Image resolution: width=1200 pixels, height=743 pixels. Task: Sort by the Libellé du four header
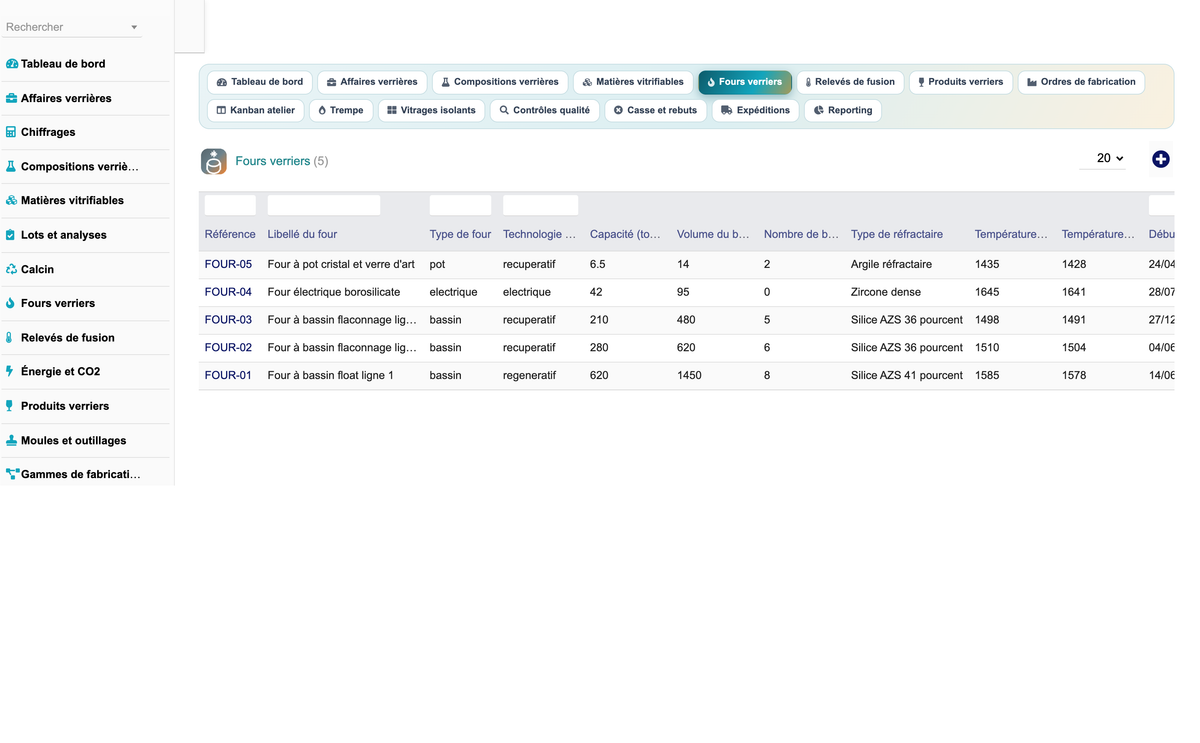click(x=302, y=234)
